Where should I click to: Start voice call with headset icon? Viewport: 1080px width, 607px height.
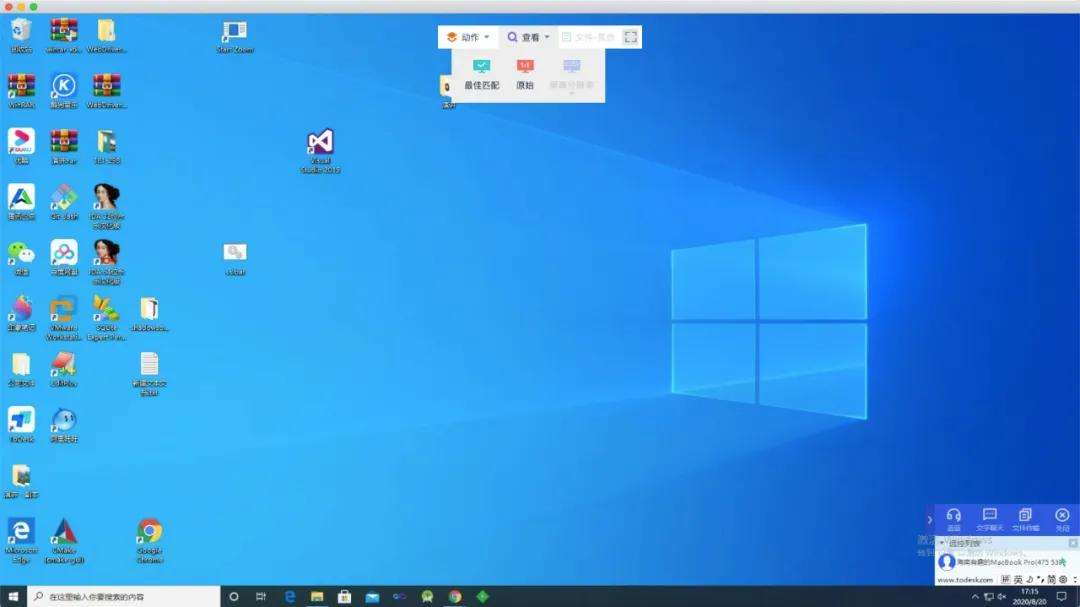click(x=953, y=519)
